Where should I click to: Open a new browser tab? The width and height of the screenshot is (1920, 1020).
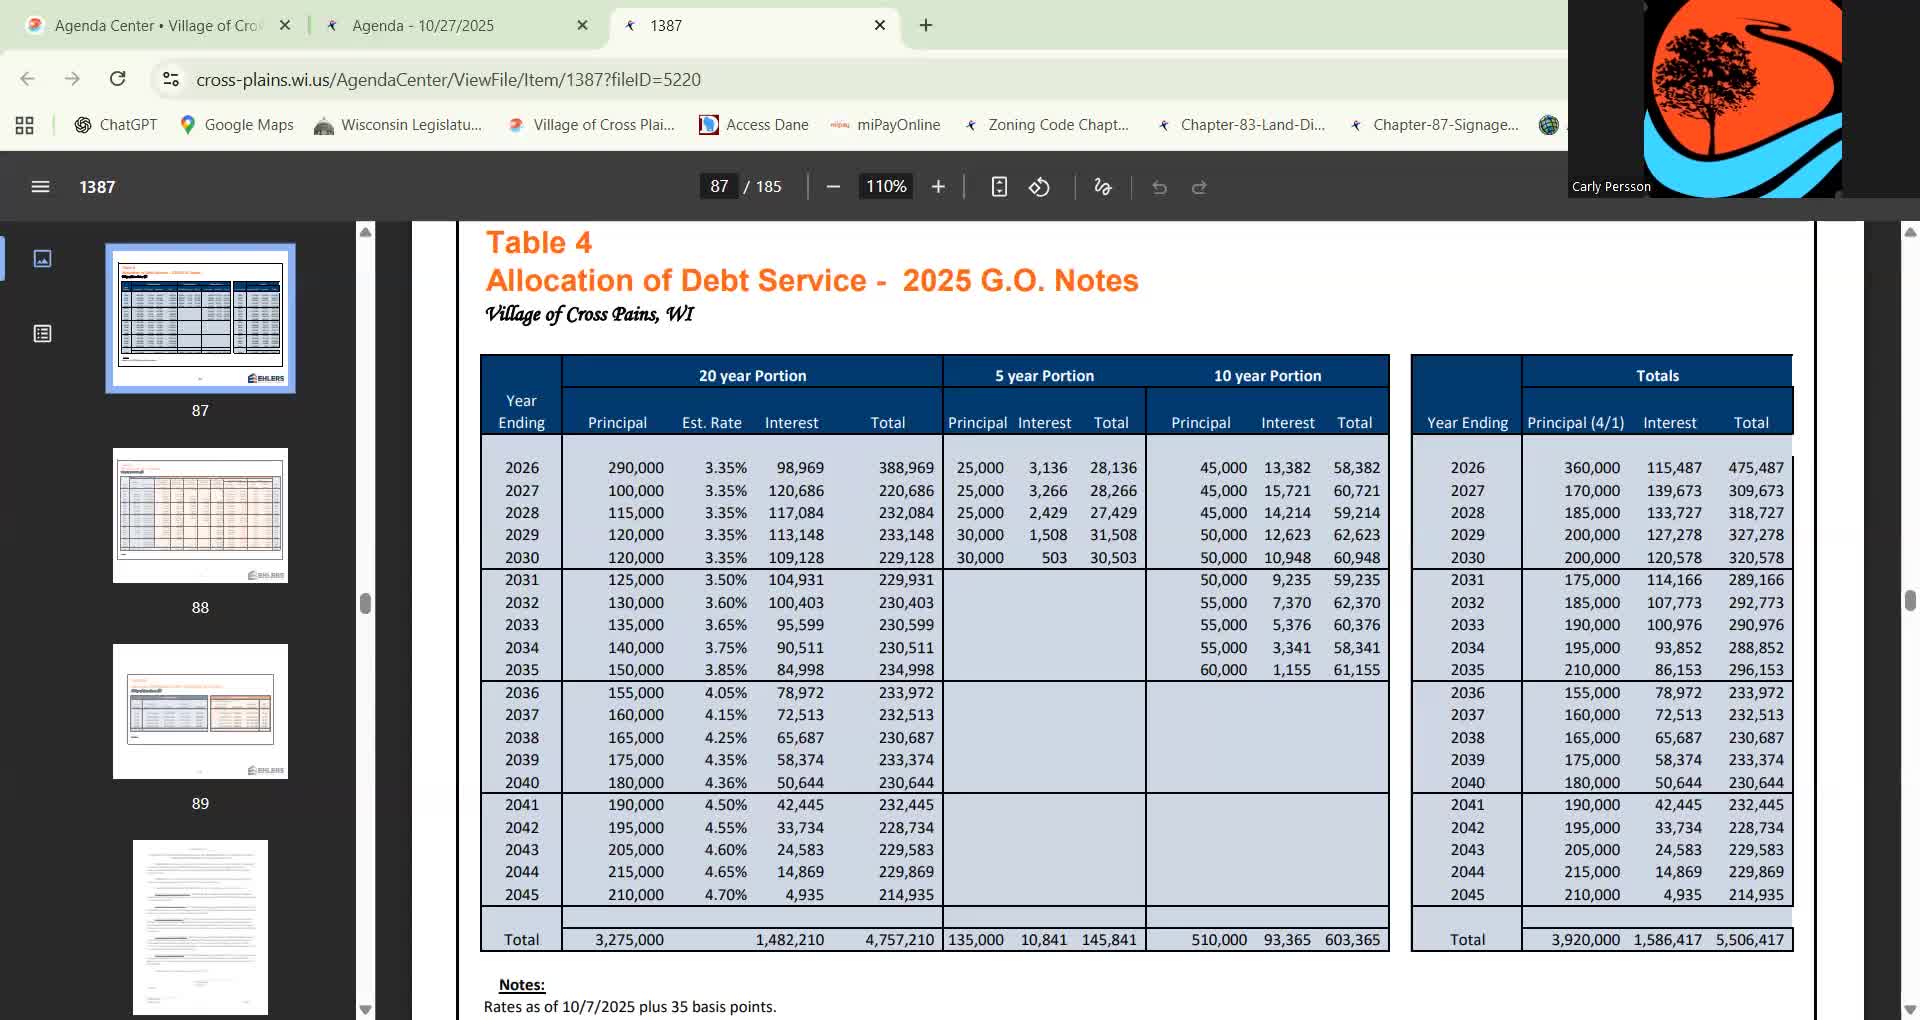926,26
